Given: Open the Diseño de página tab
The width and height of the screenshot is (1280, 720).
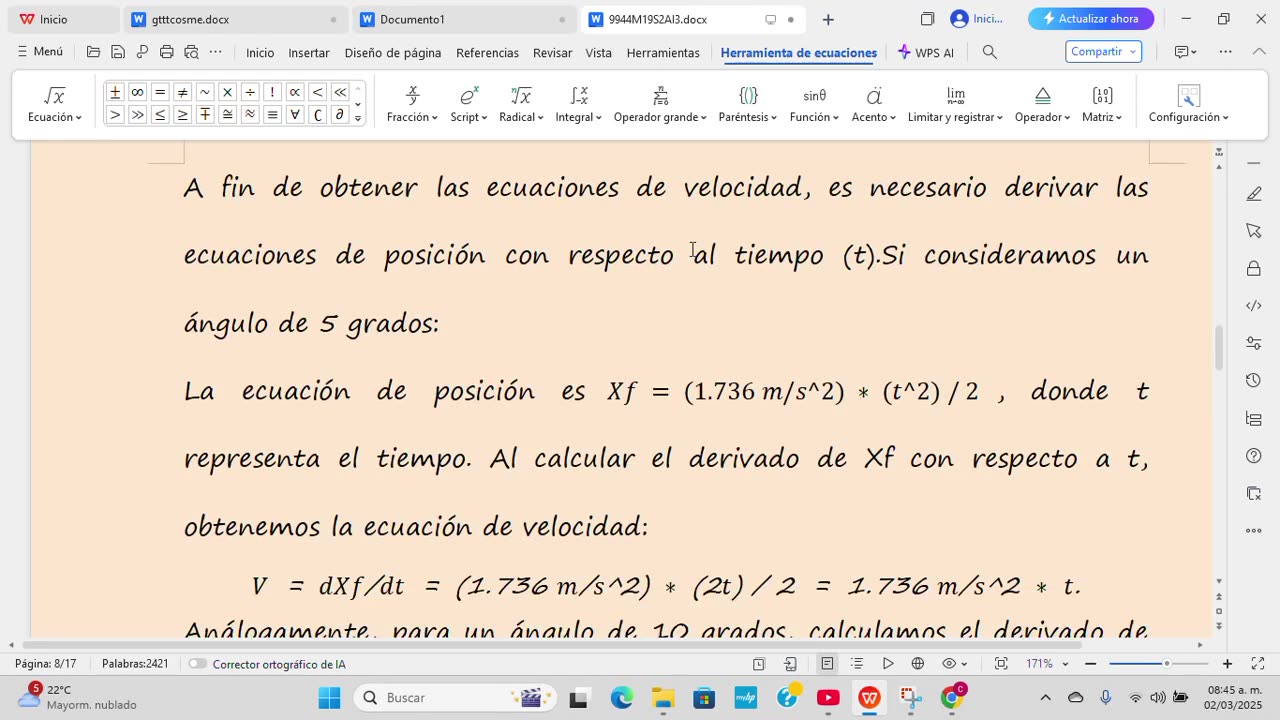Looking at the screenshot, I should [393, 53].
